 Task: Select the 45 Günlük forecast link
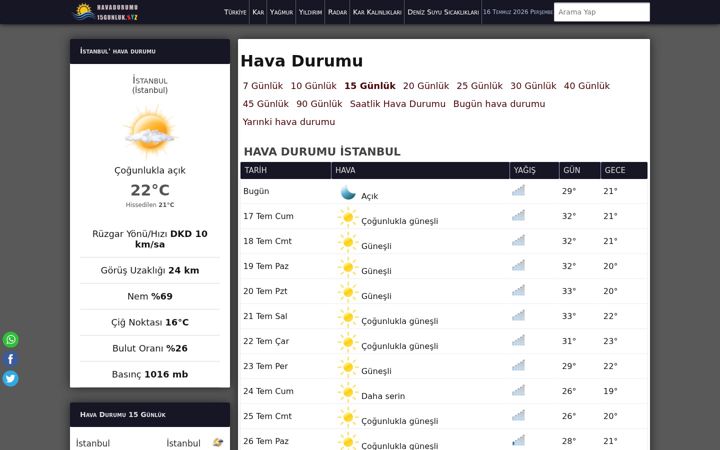(x=265, y=104)
